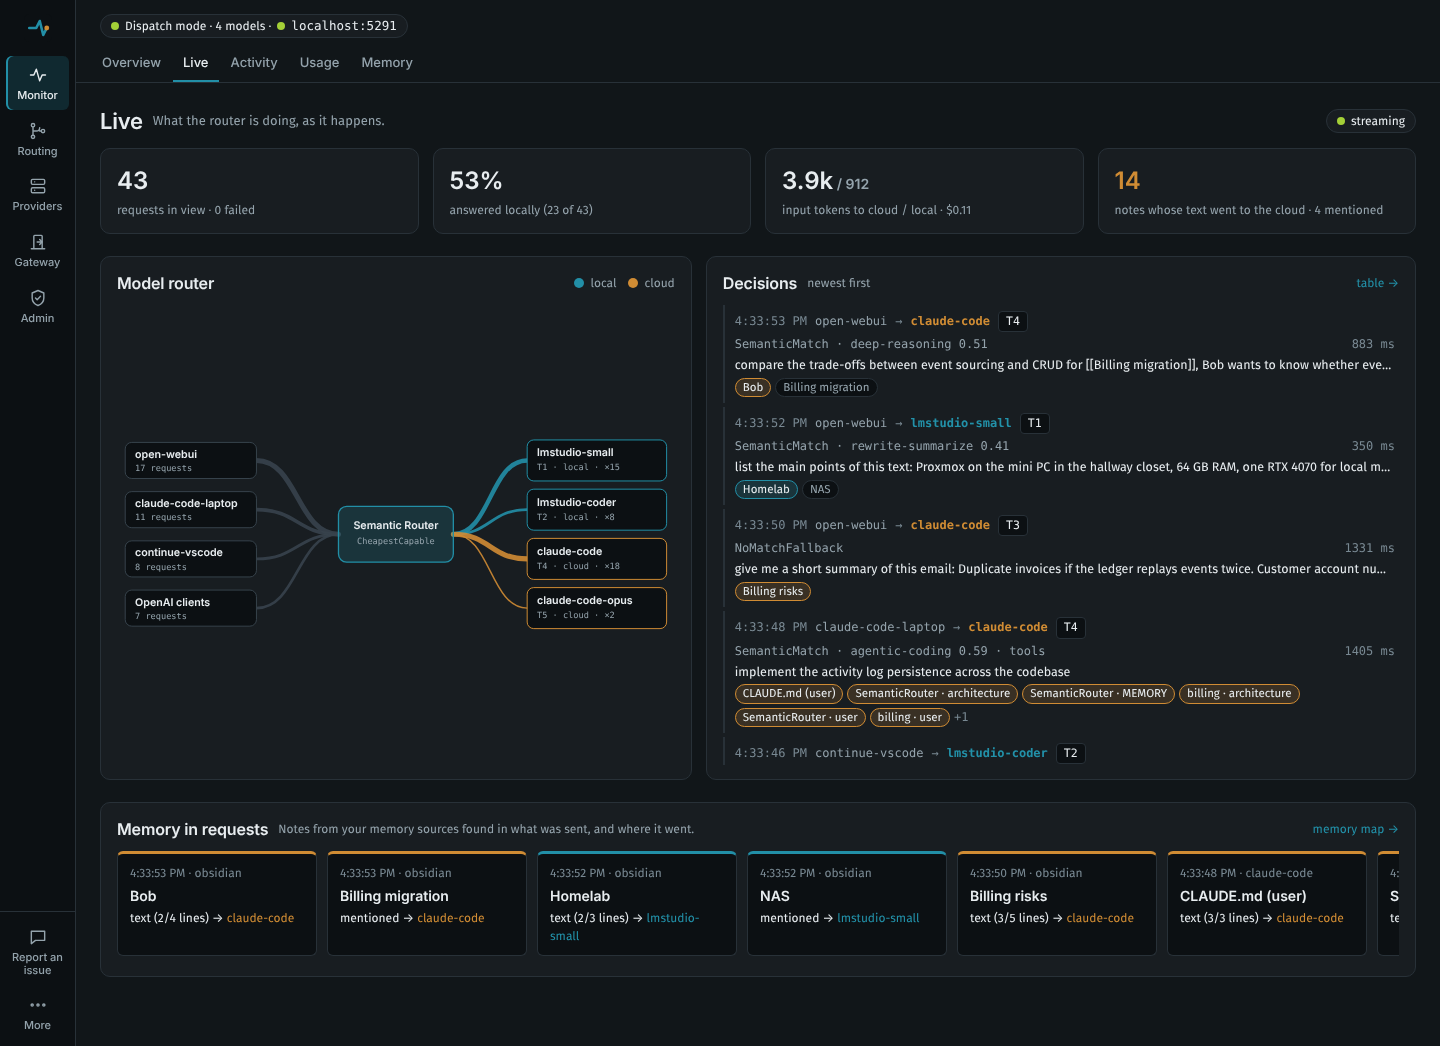Click 'give me a short summary' decision text
The width and height of the screenshot is (1440, 1046).
tap(1061, 569)
